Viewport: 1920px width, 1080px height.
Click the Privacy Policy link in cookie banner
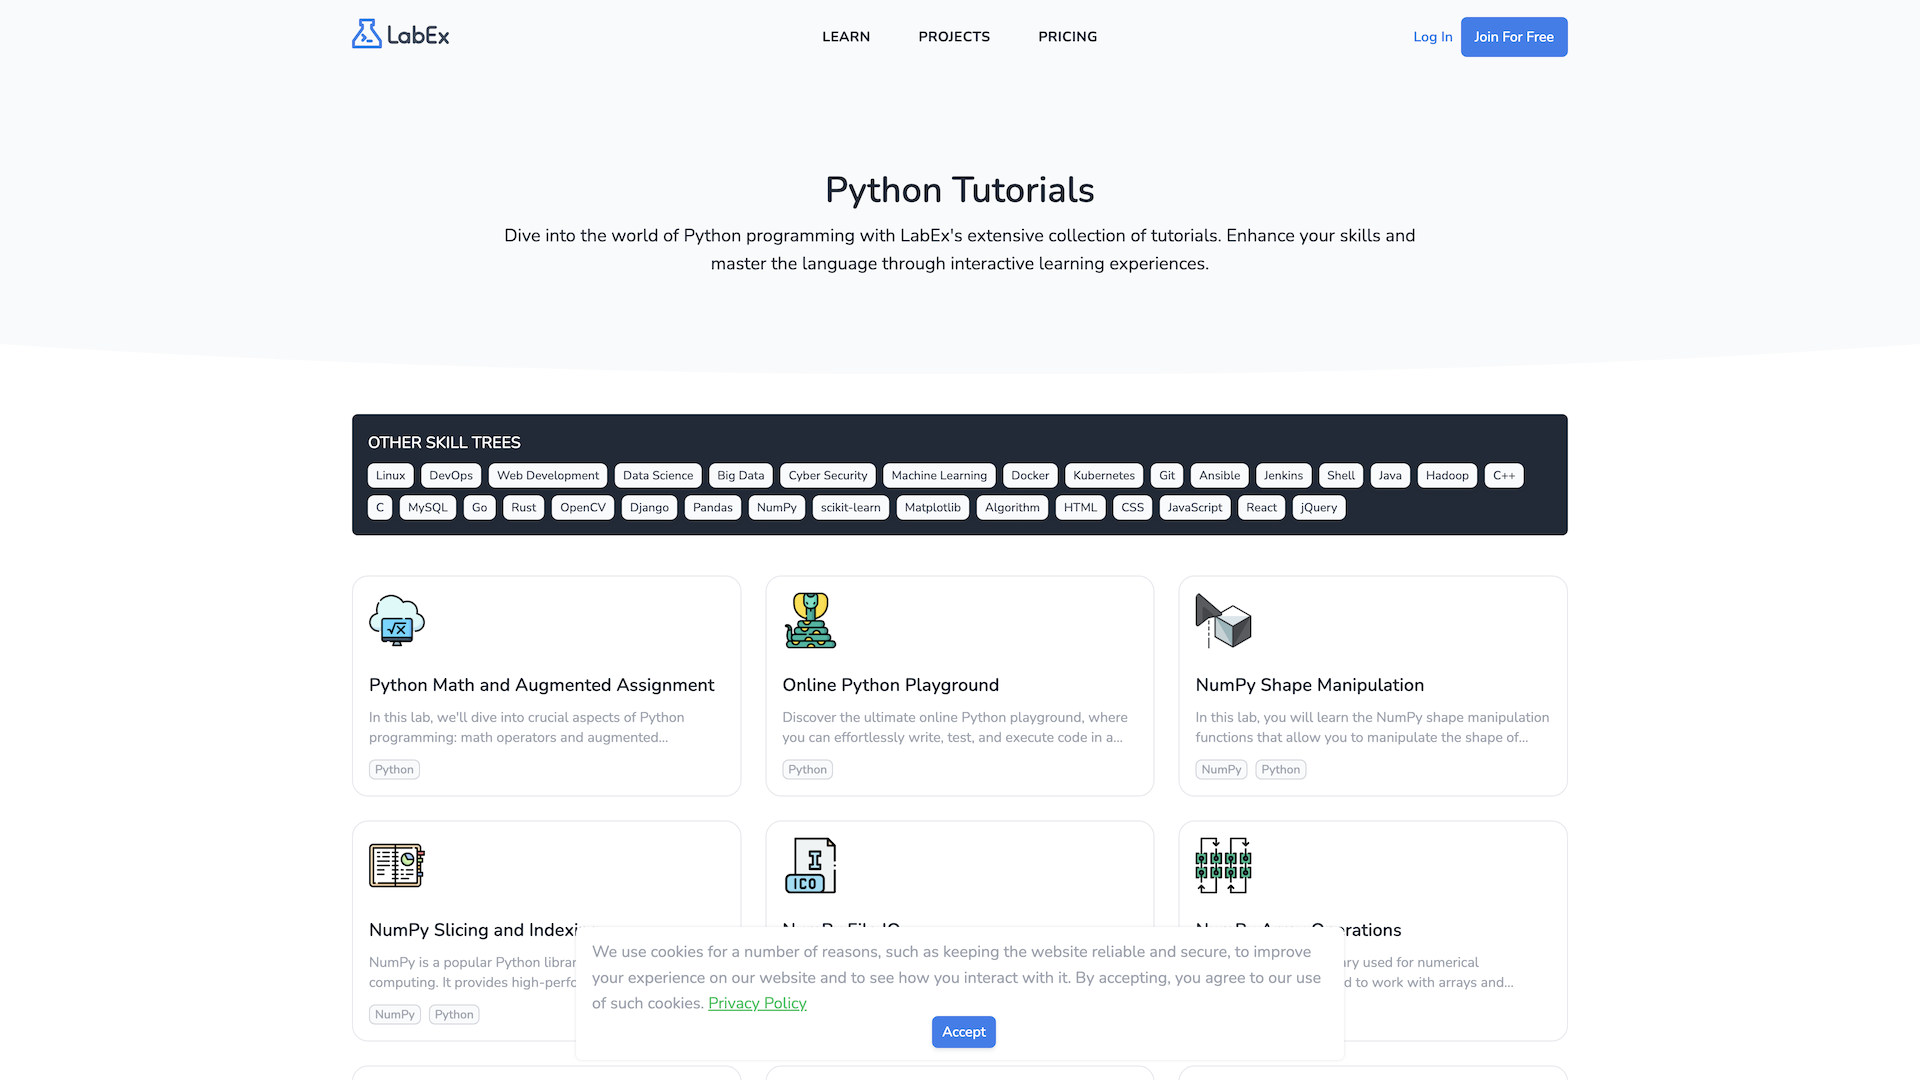pyautogui.click(x=757, y=1002)
